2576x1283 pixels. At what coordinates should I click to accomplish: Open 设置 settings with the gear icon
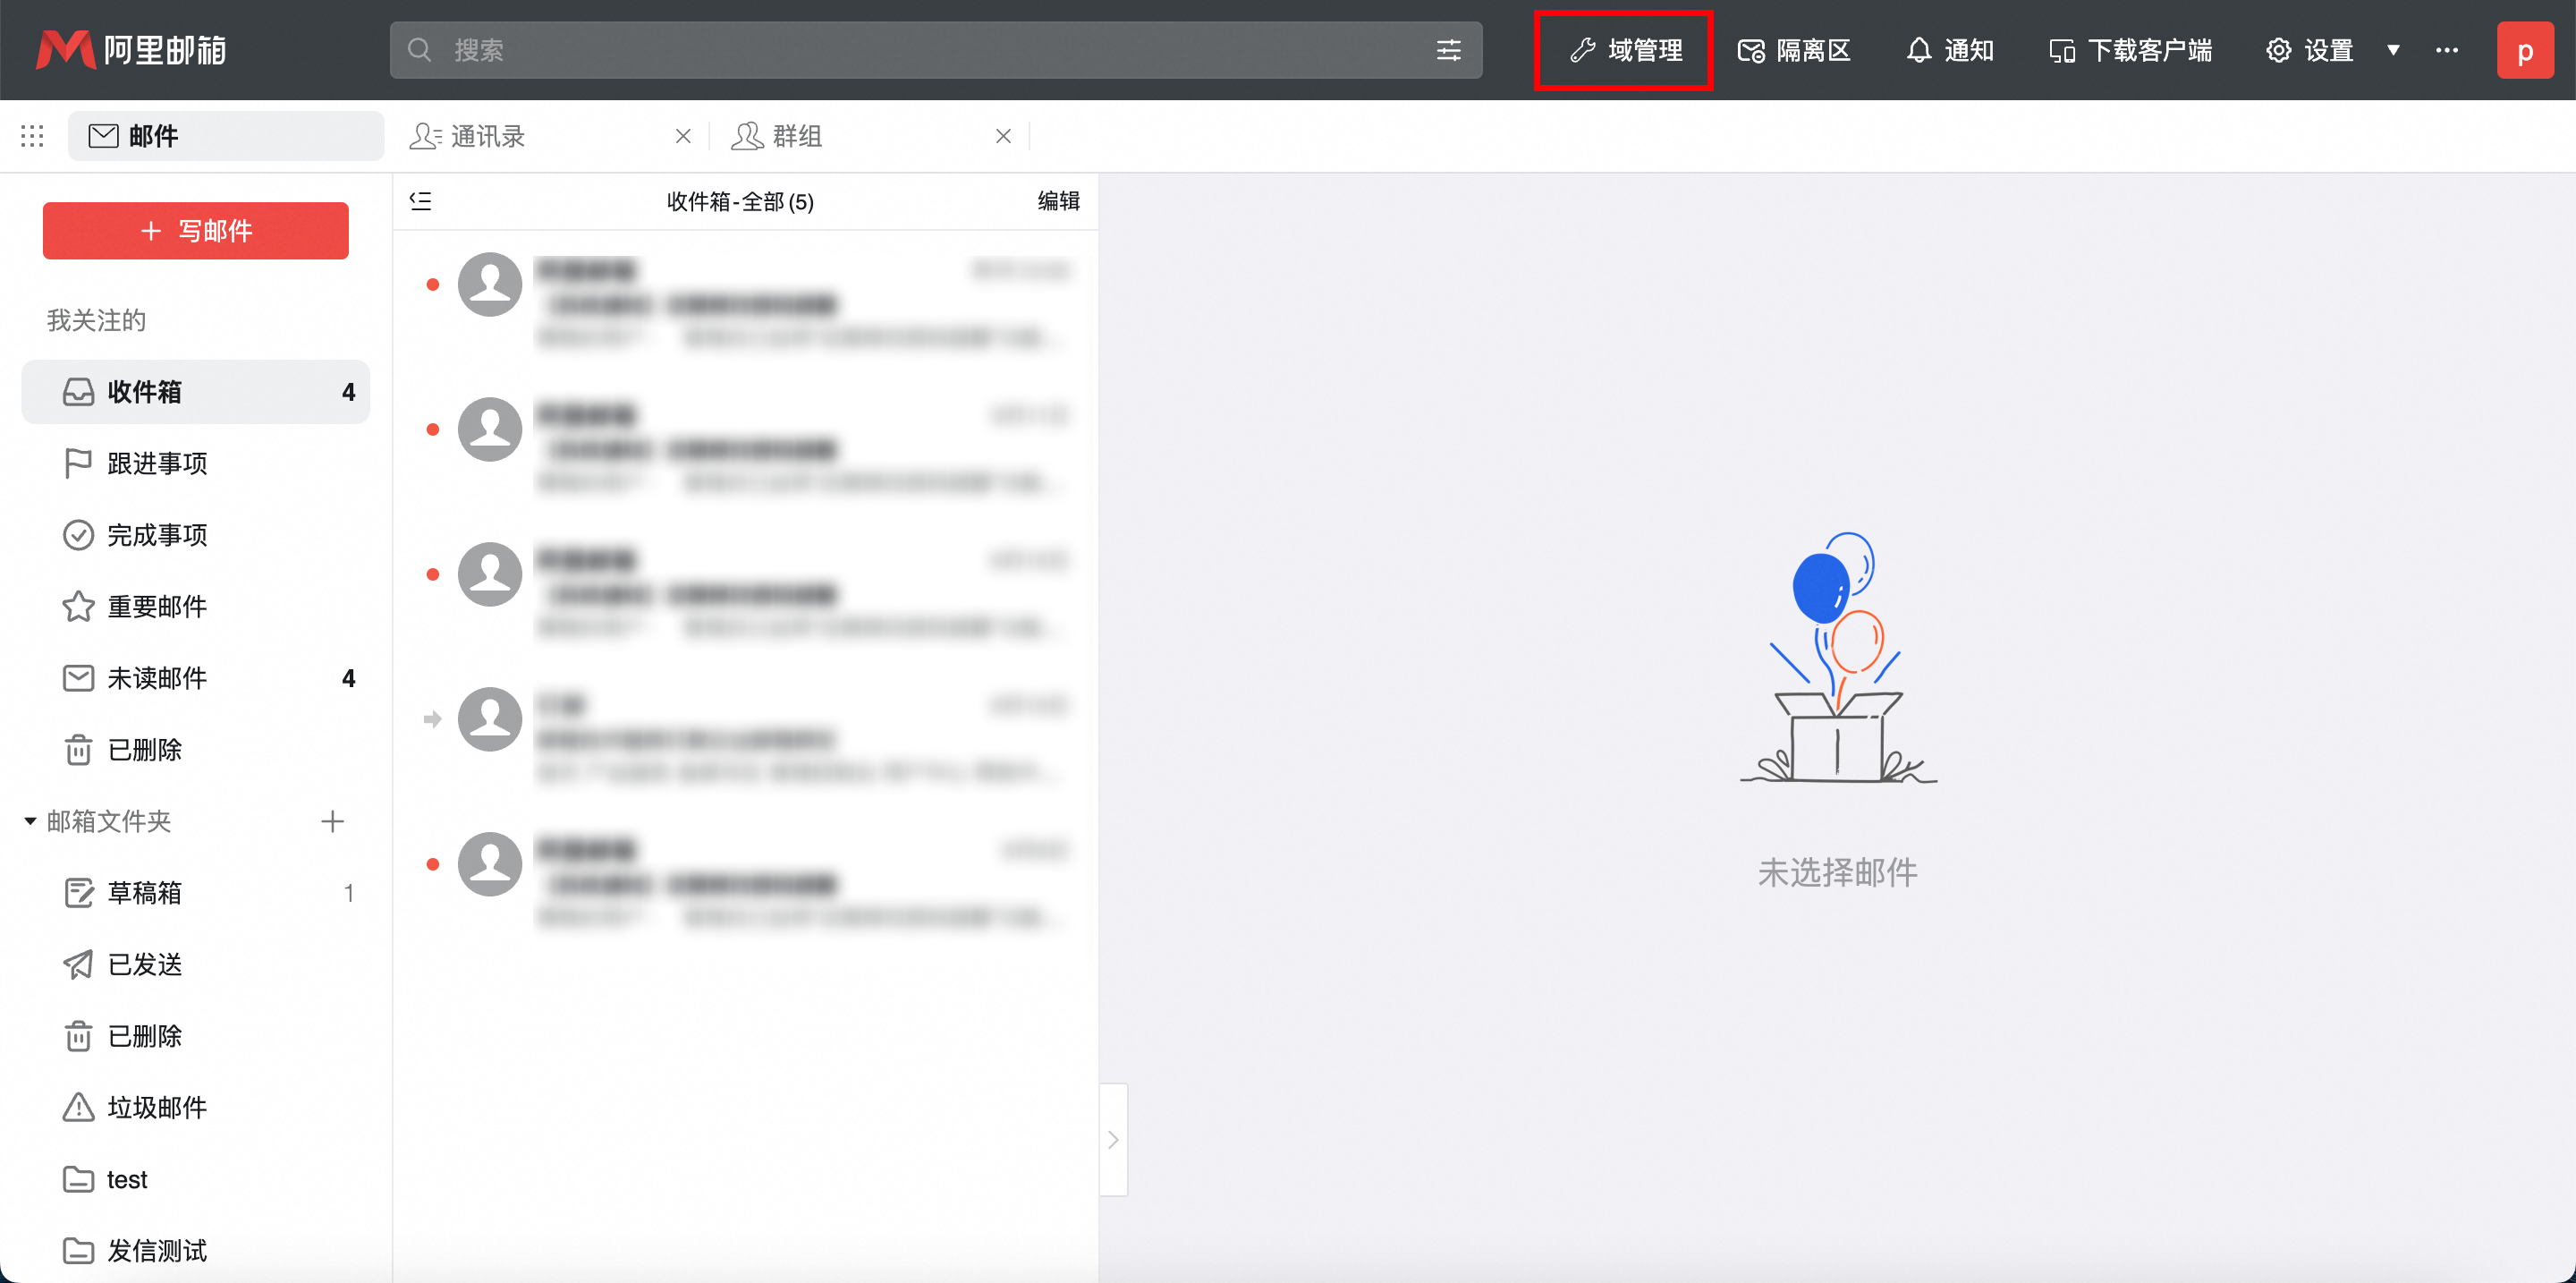pyautogui.click(x=2312, y=50)
